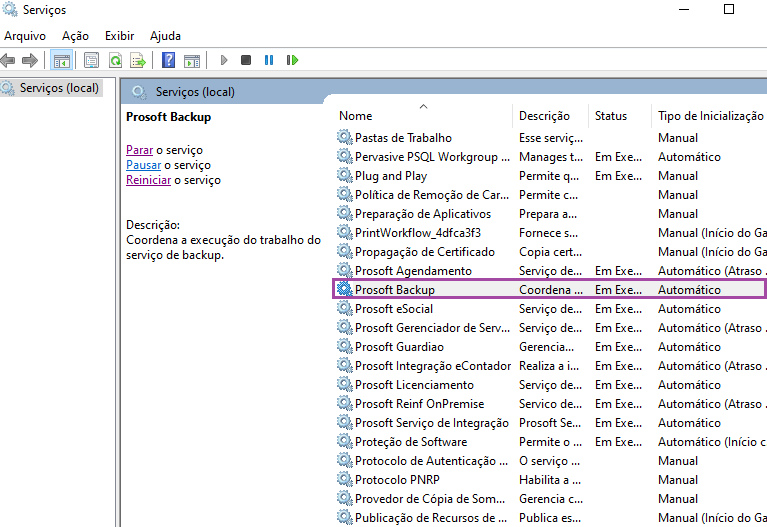This screenshot has height=527, width=767.
Task: Click the Parar link to stop the service
Action: [x=139, y=150]
